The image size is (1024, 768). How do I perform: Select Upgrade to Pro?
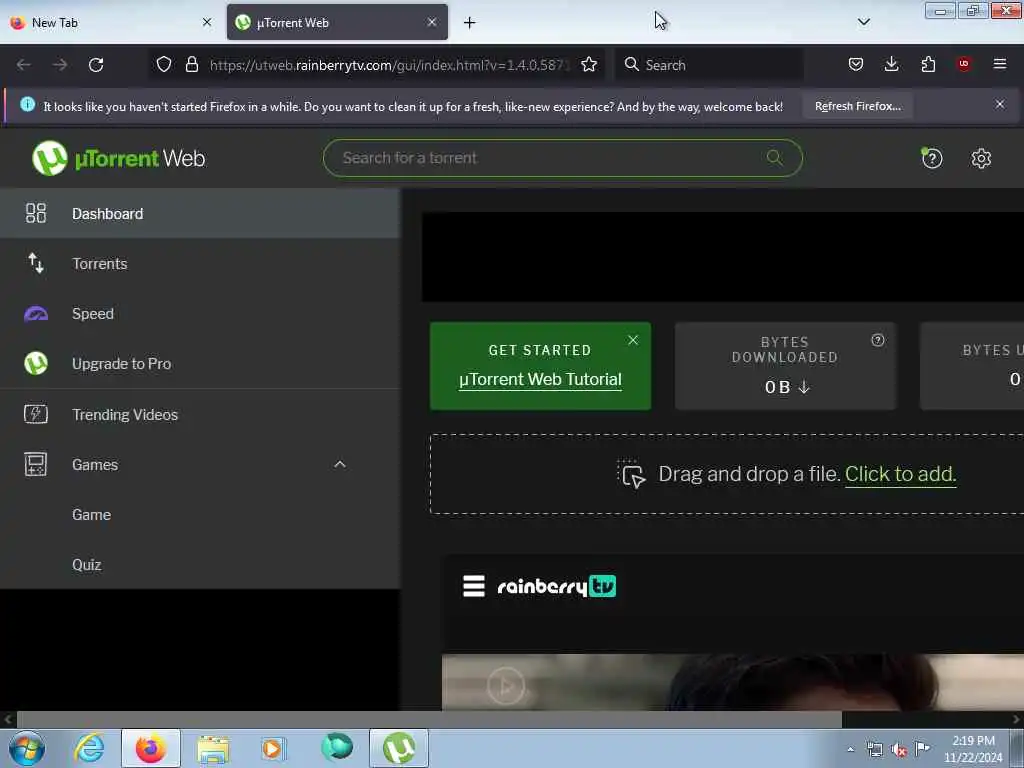[200, 364]
